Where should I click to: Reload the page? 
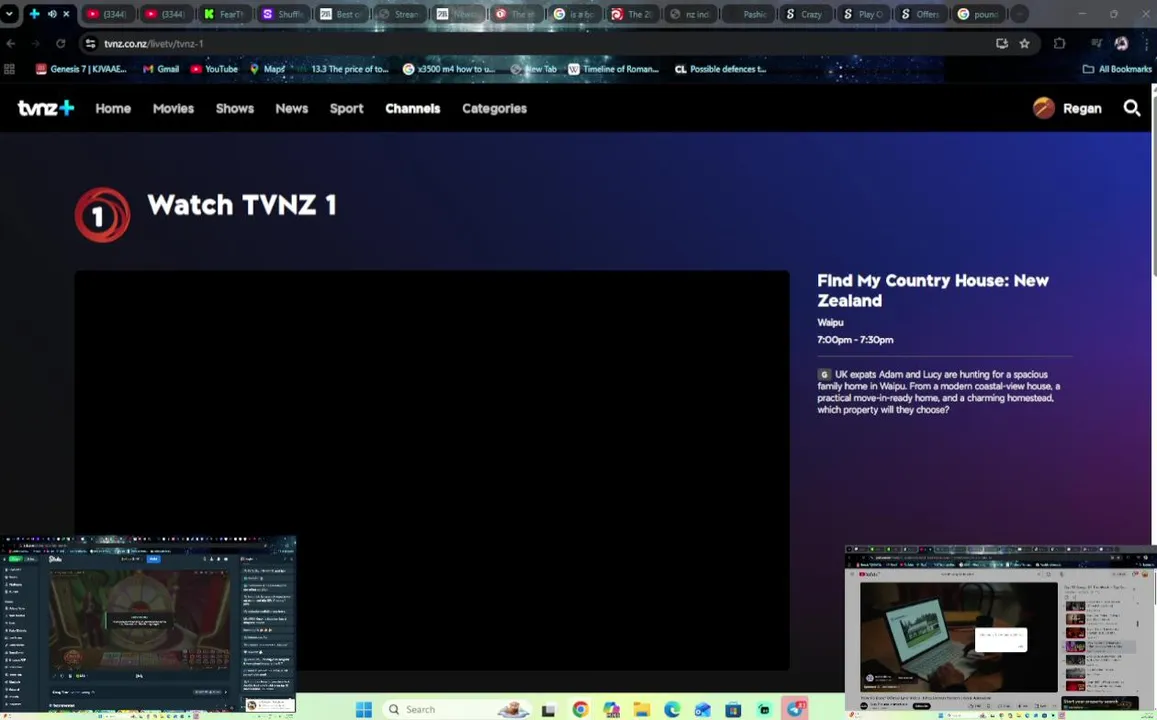tap(61, 44)
